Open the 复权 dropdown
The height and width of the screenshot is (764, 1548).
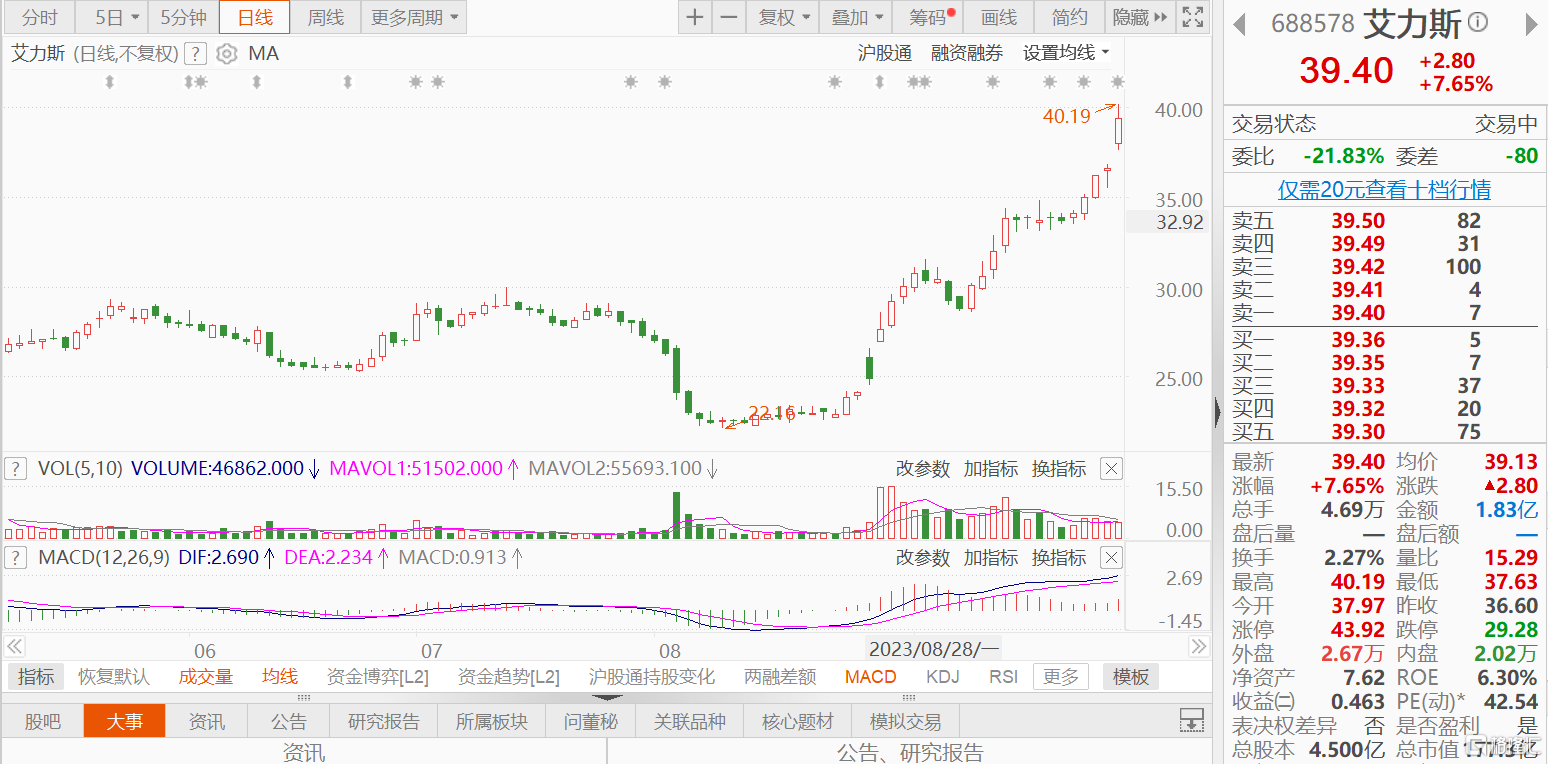pos(783,17)
